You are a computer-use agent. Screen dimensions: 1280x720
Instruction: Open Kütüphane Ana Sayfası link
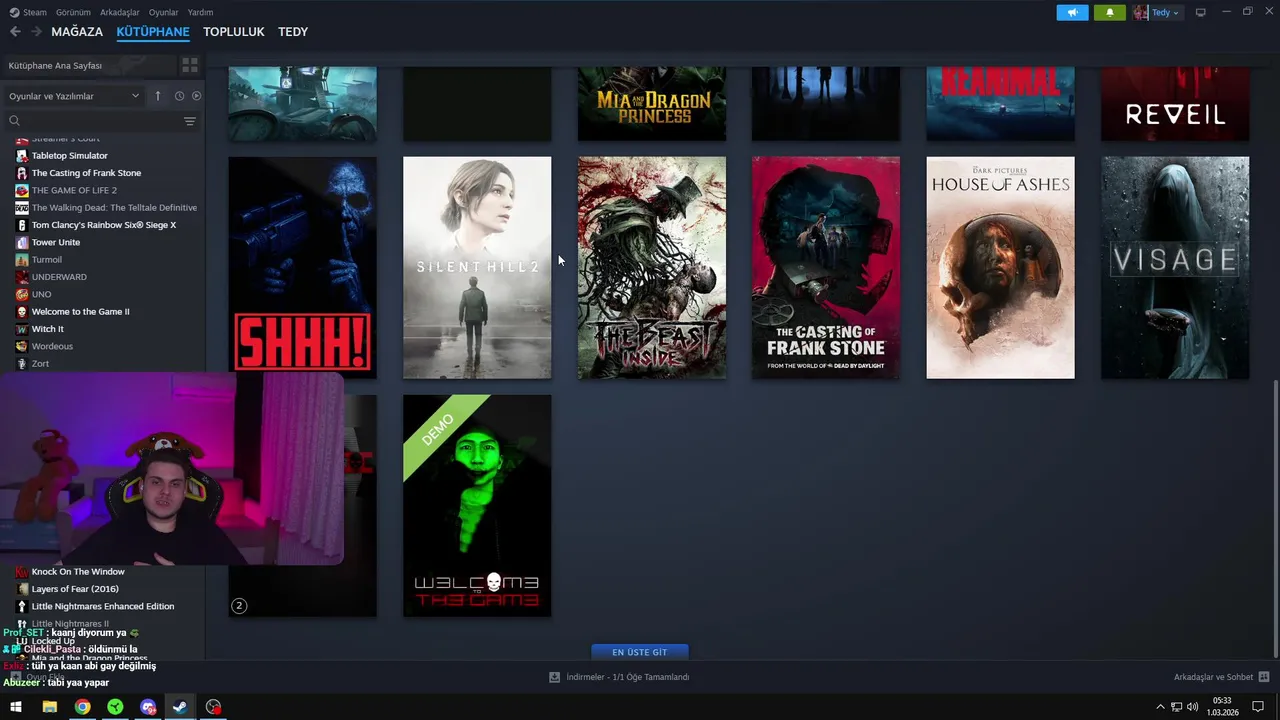55,65
